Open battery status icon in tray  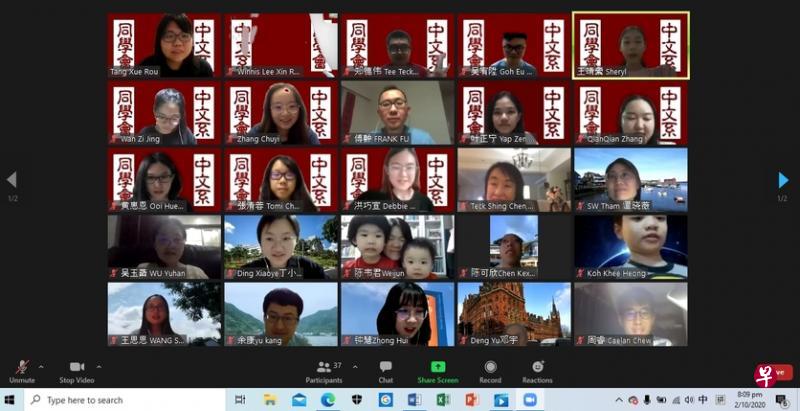[661, 400]
